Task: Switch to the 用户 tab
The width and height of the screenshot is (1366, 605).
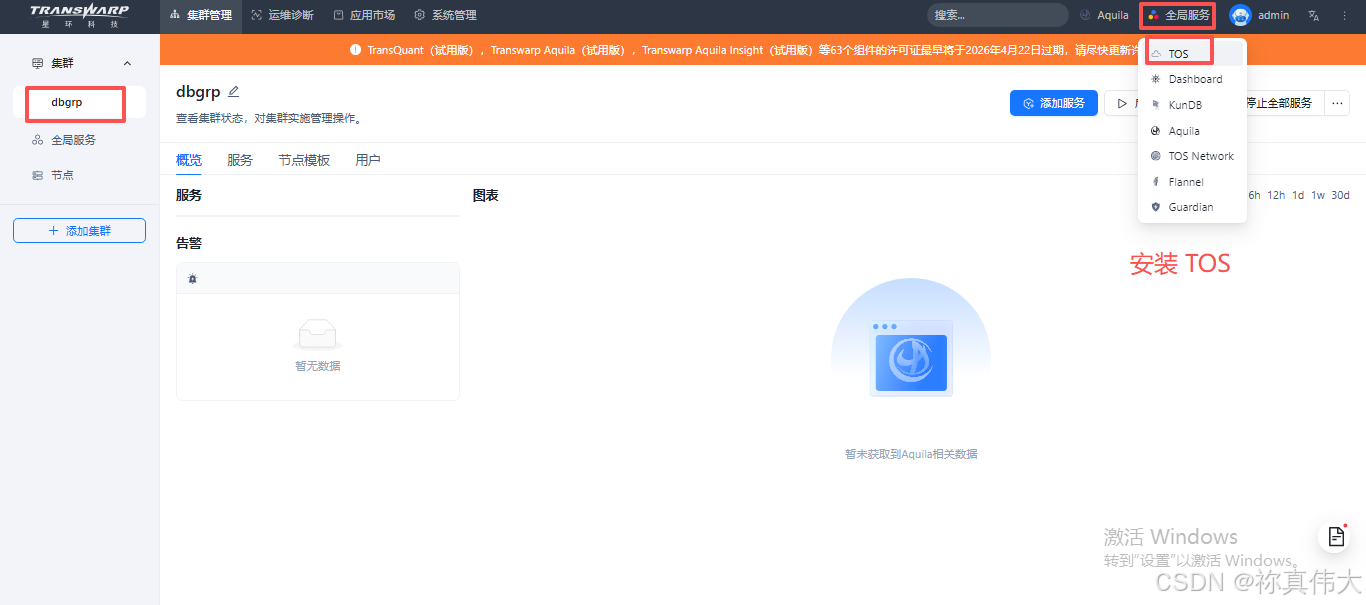Action: 368,160
